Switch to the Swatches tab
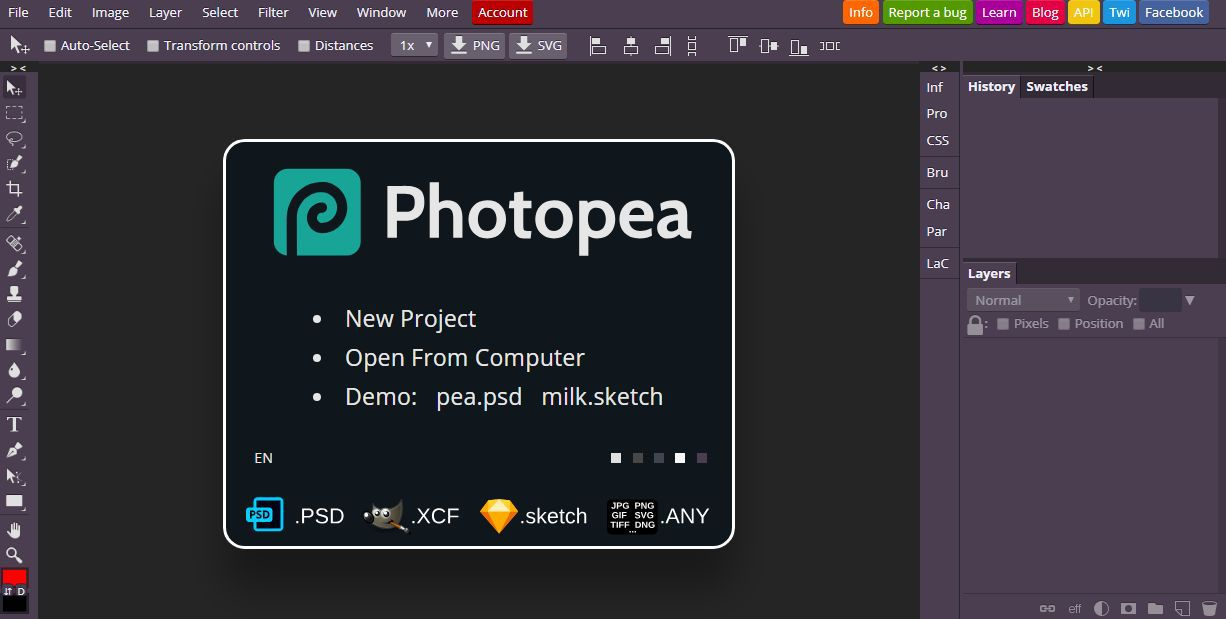This screenshot has height=619, width=1226. (1057, 87)
